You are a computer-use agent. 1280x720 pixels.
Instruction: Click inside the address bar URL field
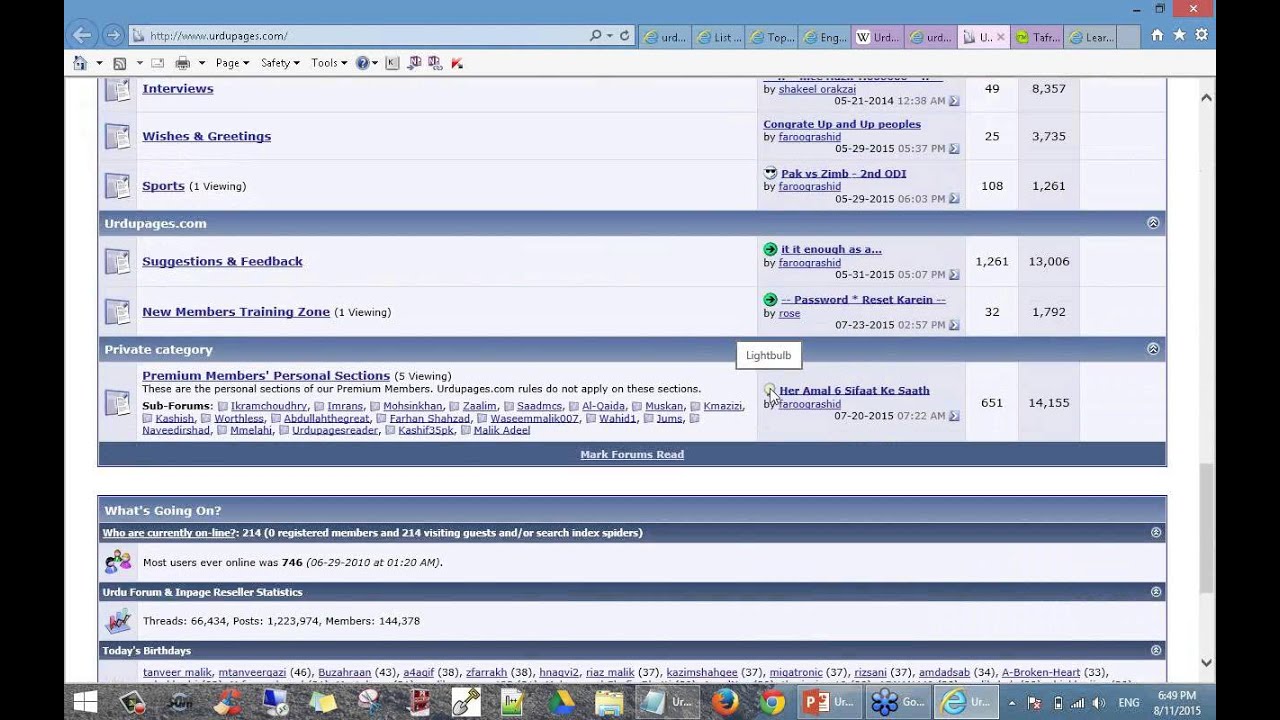[x=360, y=36]
